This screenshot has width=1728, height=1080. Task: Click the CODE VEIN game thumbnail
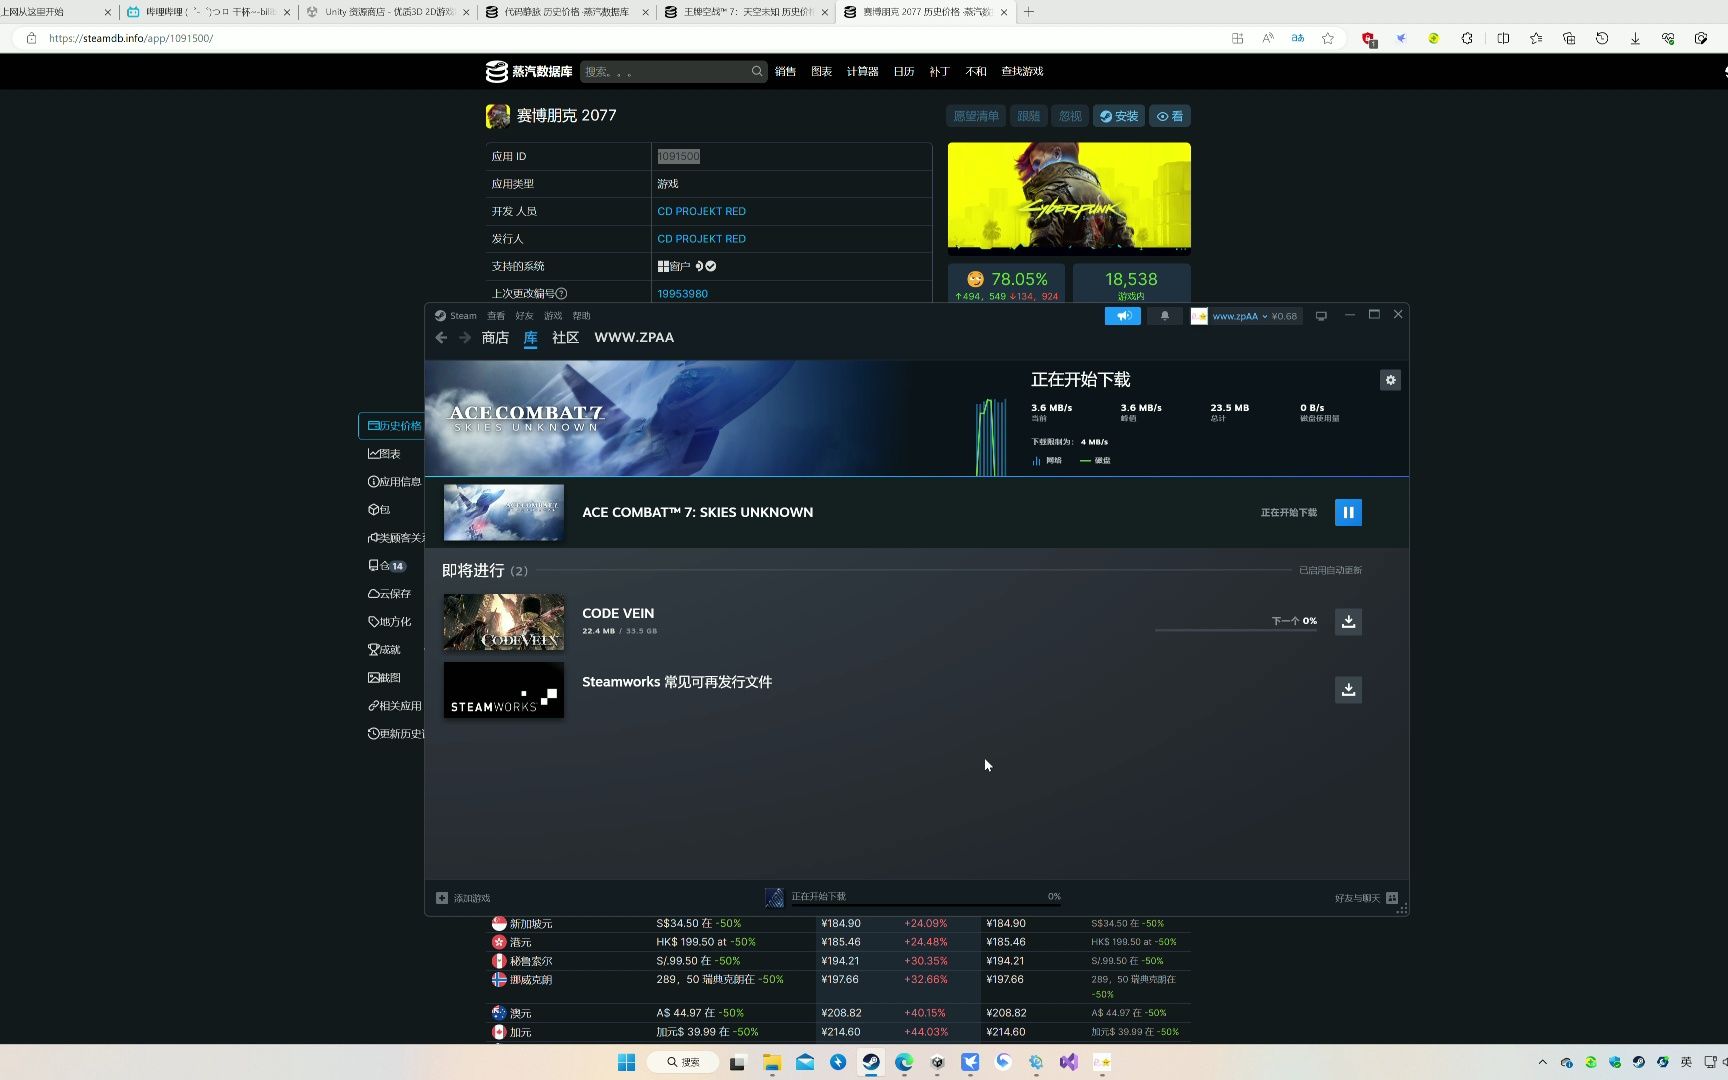click(503, 622)
